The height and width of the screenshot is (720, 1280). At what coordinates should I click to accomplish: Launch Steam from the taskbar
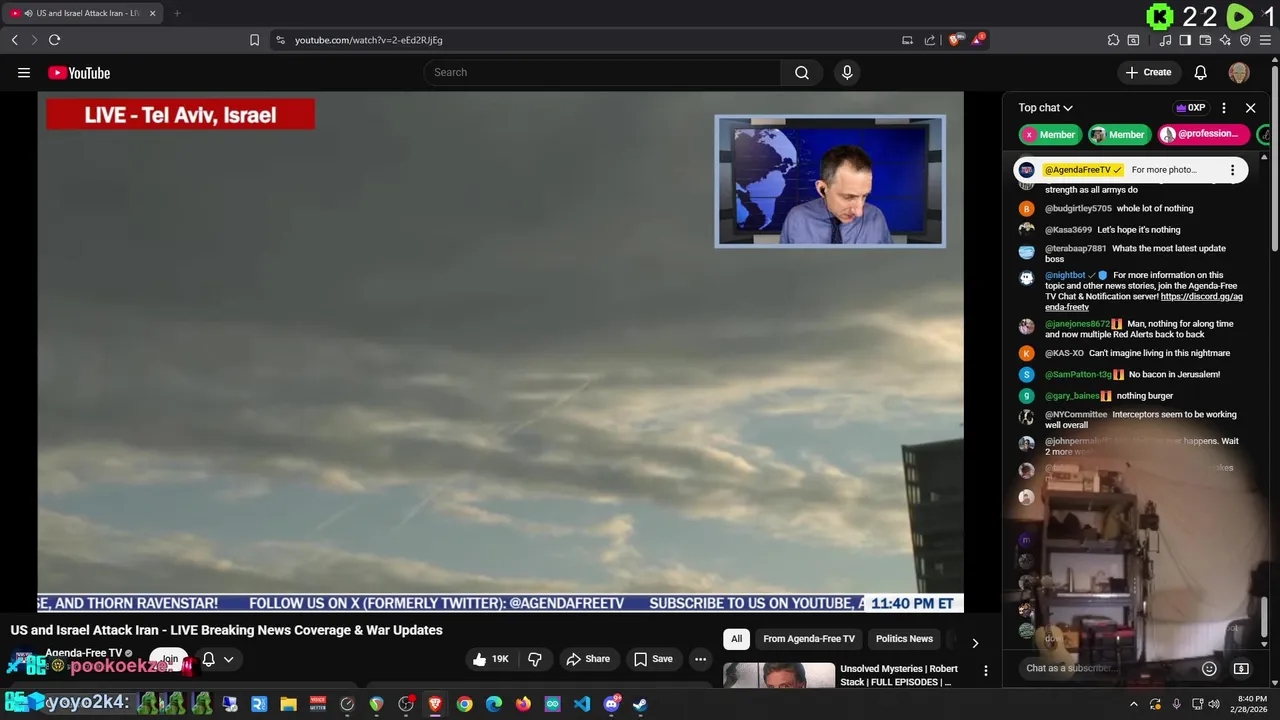(x=640, y=704)
